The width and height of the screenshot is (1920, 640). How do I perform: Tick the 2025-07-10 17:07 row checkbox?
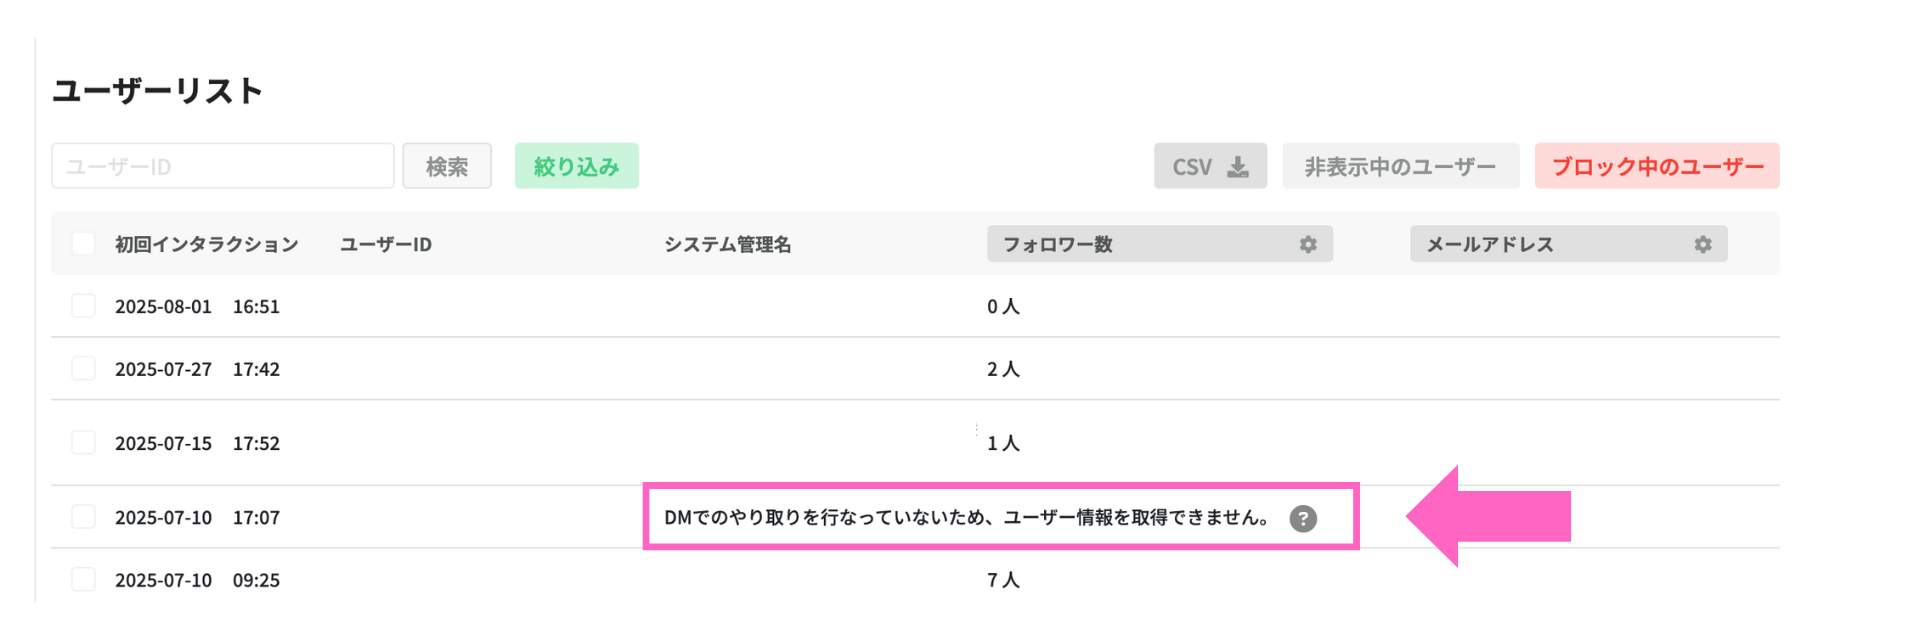click(x=84, y=517)
